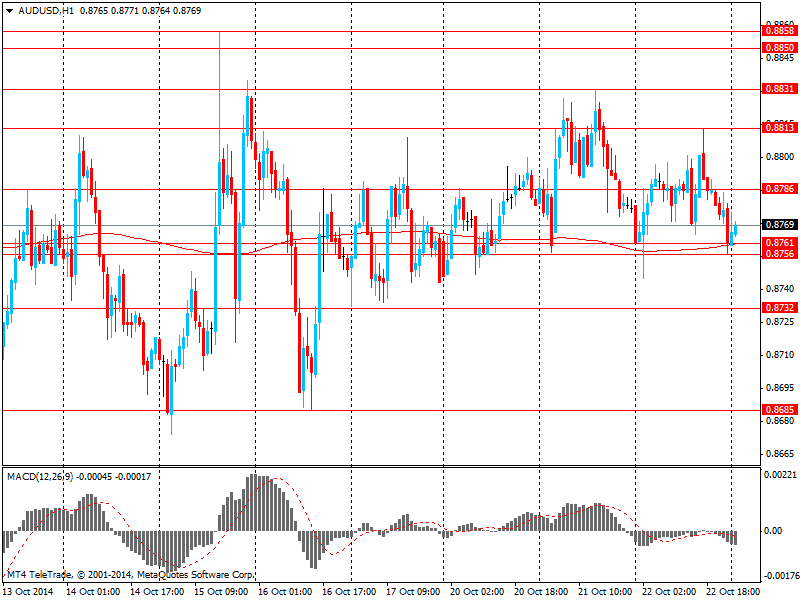Select the MACD(12,26,9) indicator label
This screenshot has width=800, height=600.
[x=45, y=475]
